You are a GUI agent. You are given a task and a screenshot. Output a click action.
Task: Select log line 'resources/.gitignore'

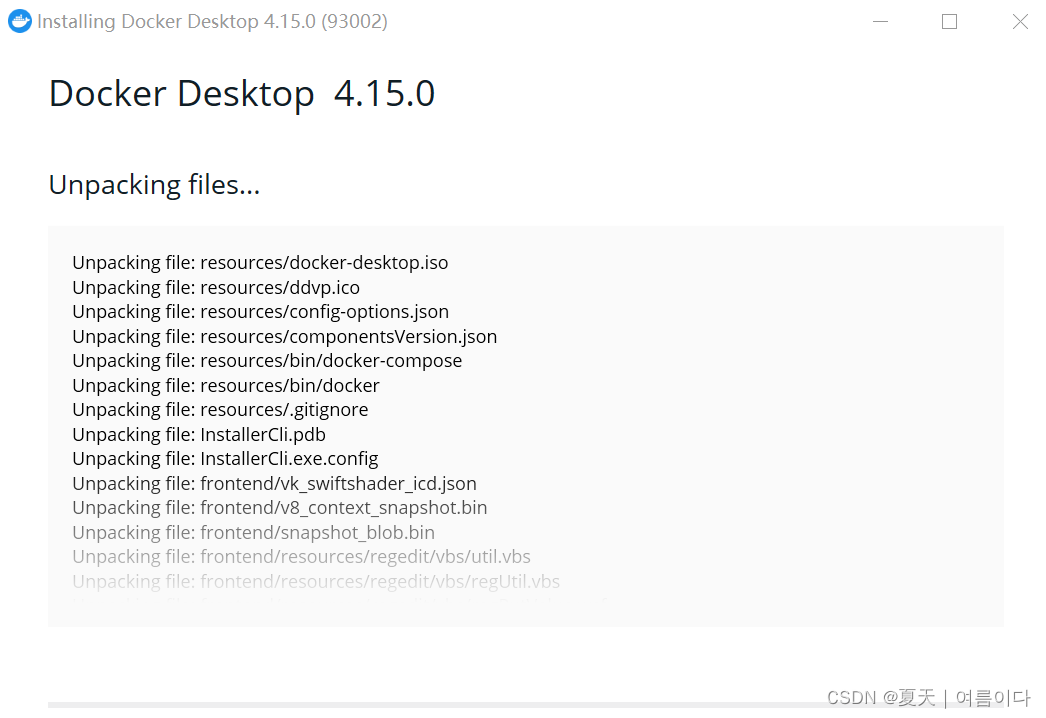[220, 410]
